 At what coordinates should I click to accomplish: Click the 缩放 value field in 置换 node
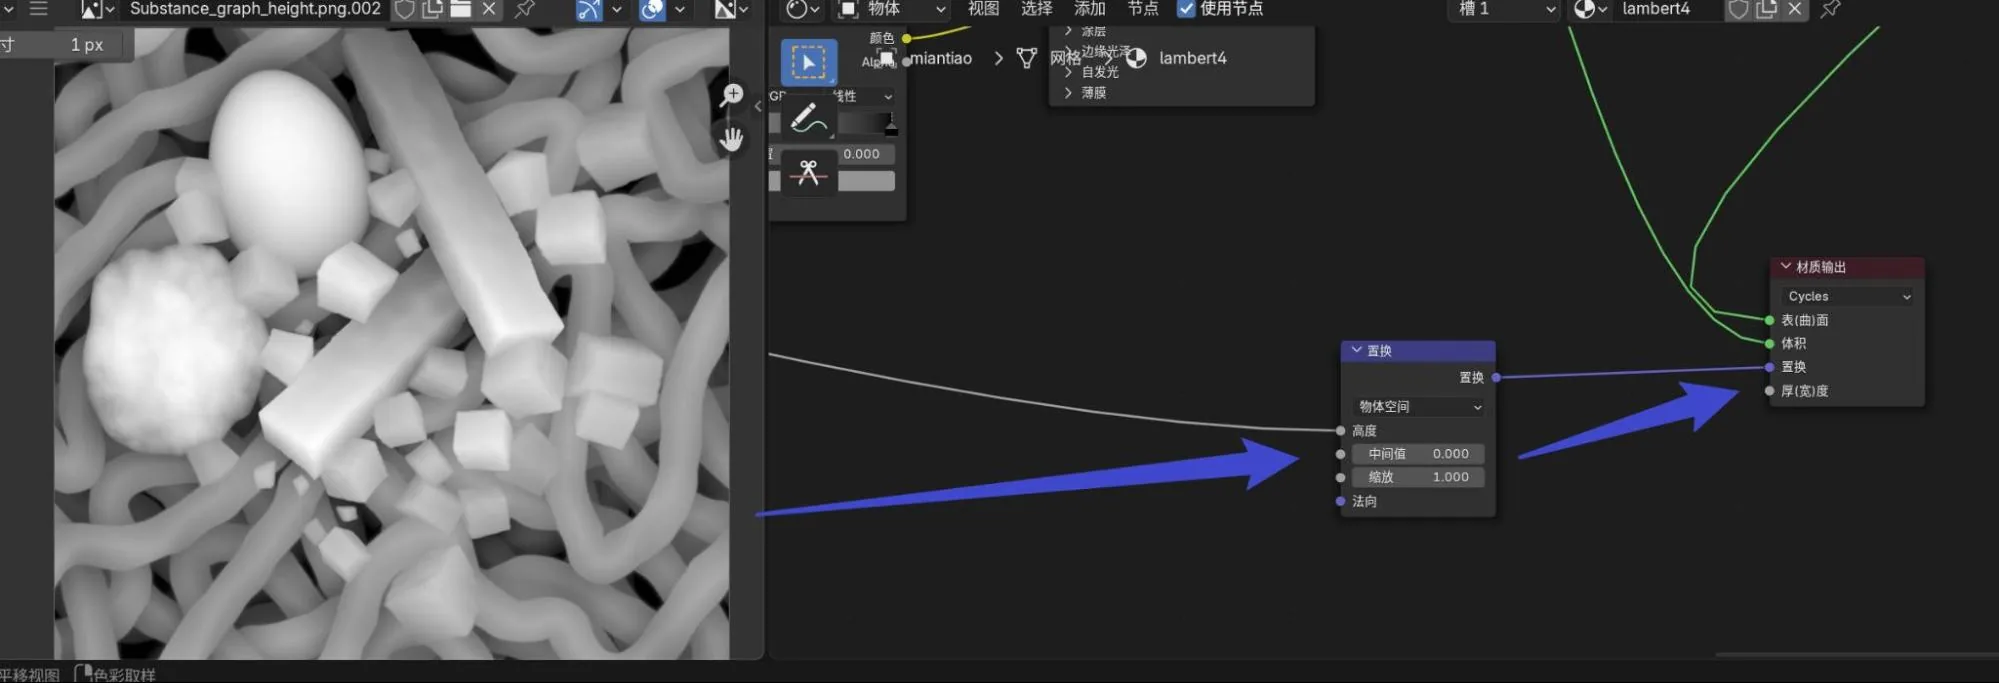pos(1418,478)
